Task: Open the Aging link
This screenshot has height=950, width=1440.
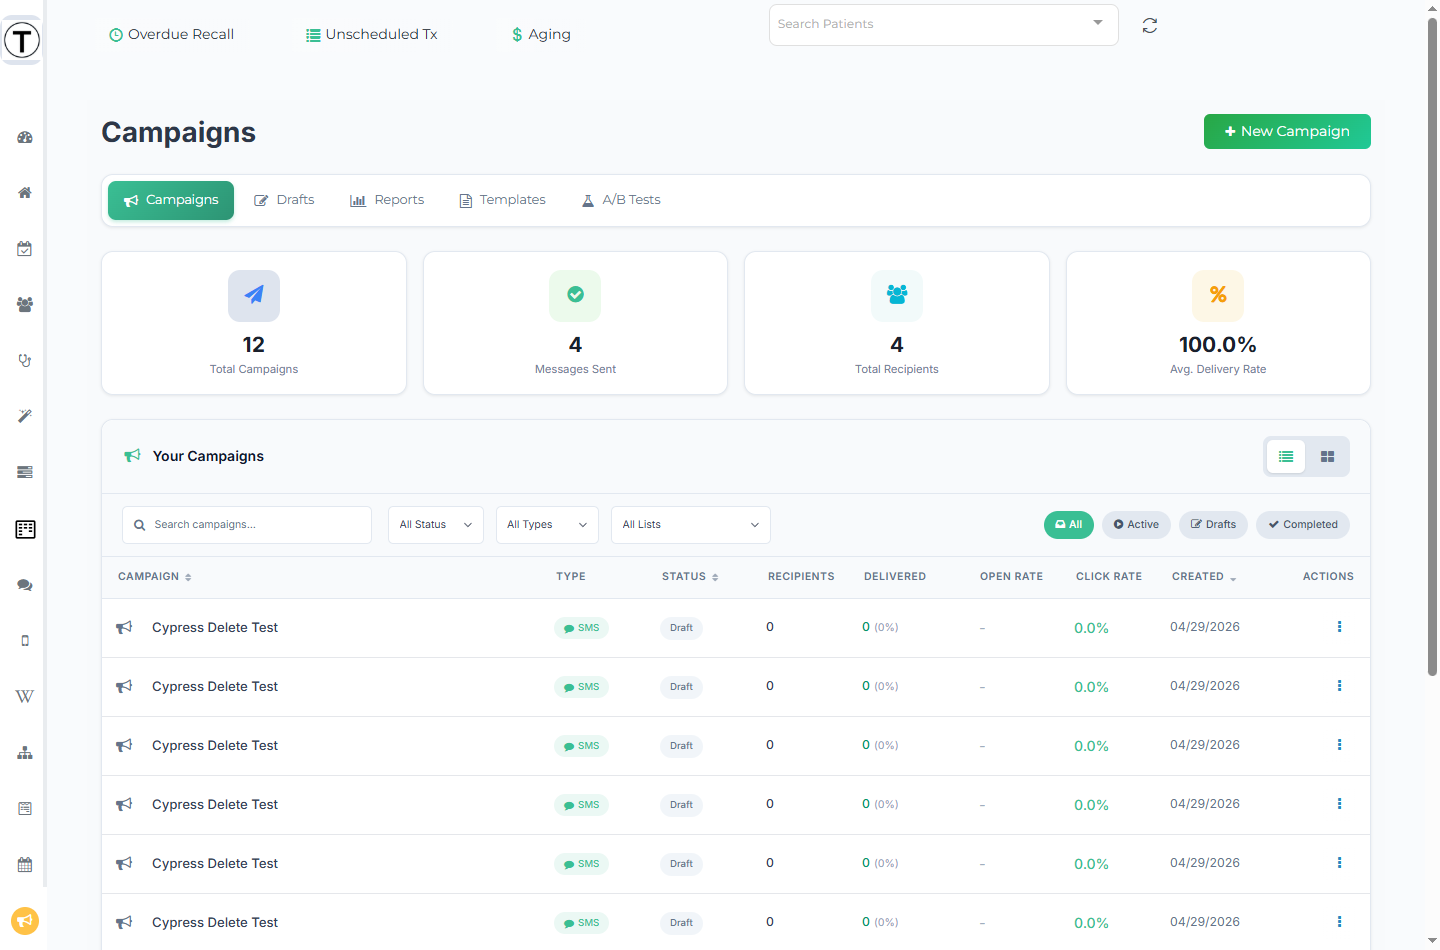Action: (541, 34)
